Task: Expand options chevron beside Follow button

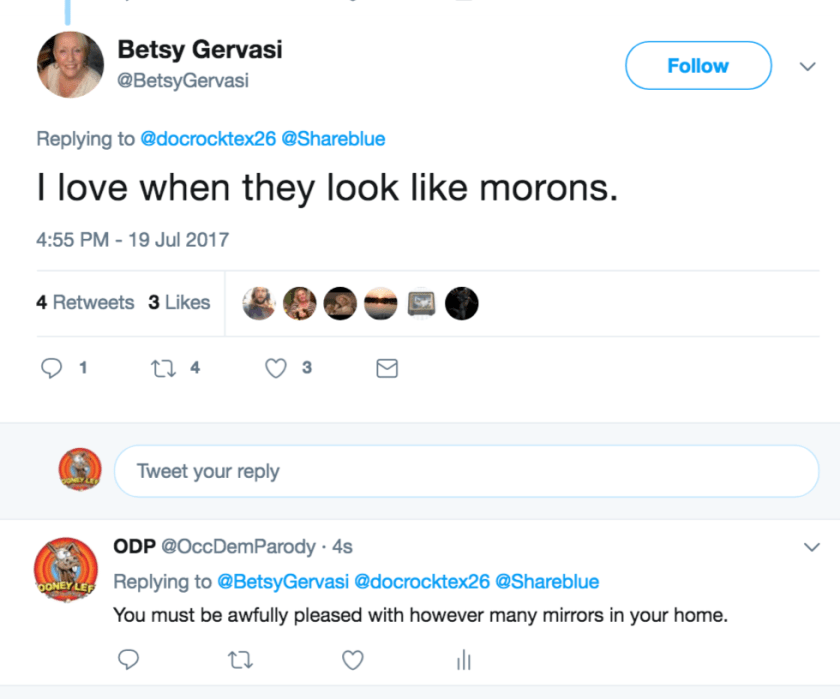Action: pyautogui.click(x=807, y=66)
